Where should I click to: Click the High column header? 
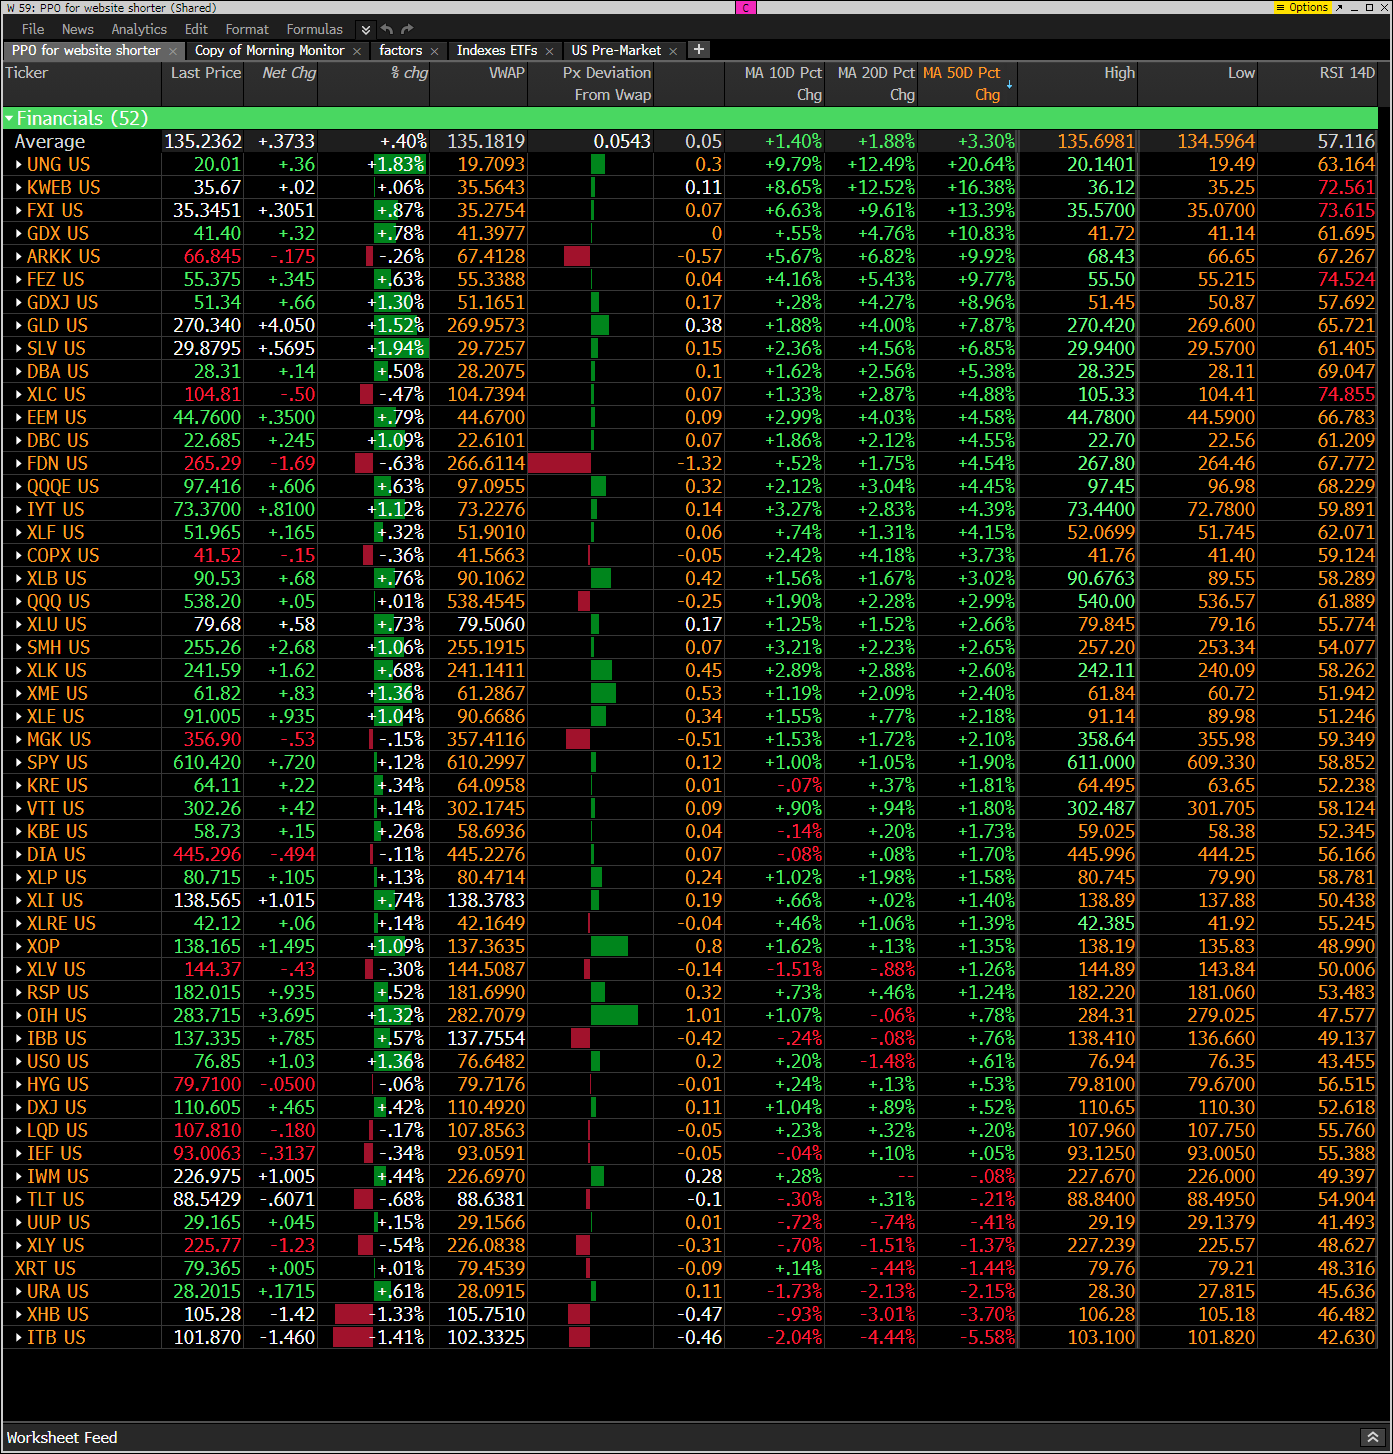click(x=1078, y=84)
